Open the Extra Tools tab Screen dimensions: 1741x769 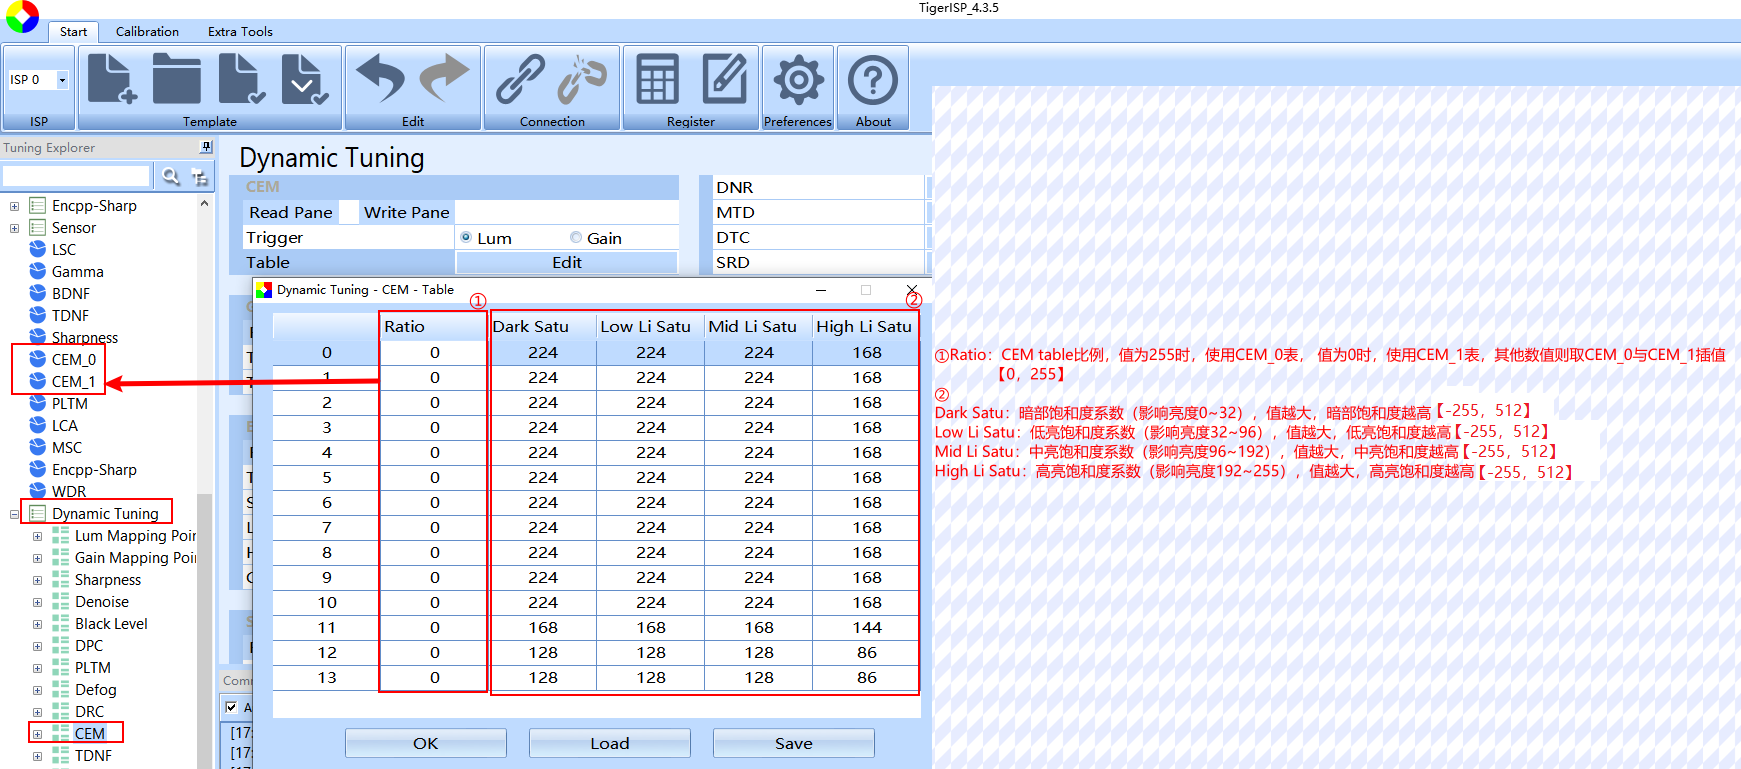pyautogui.click(x=240, y=31)
